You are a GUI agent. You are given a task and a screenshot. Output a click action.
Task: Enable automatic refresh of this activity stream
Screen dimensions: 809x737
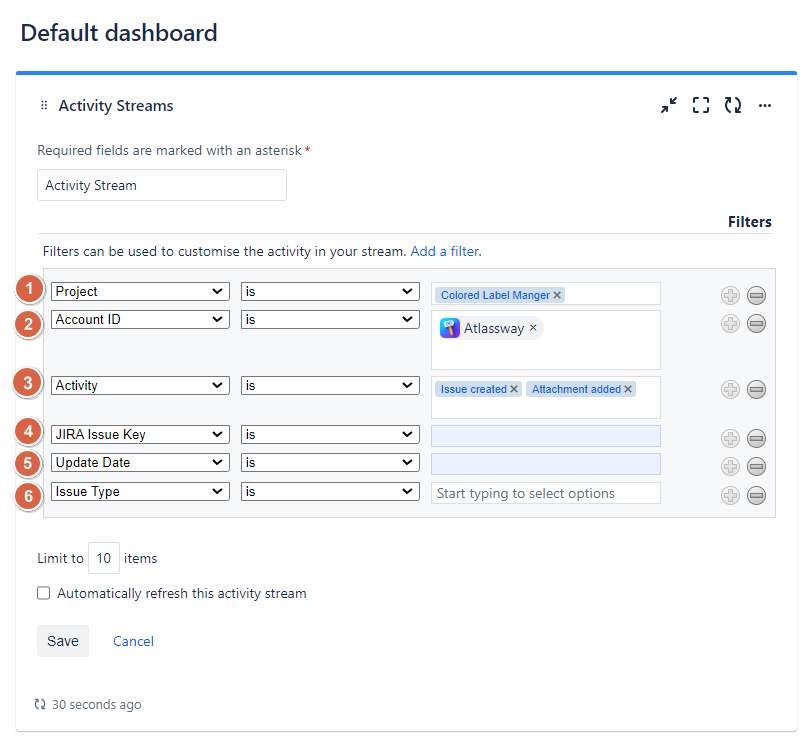click(43, 593)
